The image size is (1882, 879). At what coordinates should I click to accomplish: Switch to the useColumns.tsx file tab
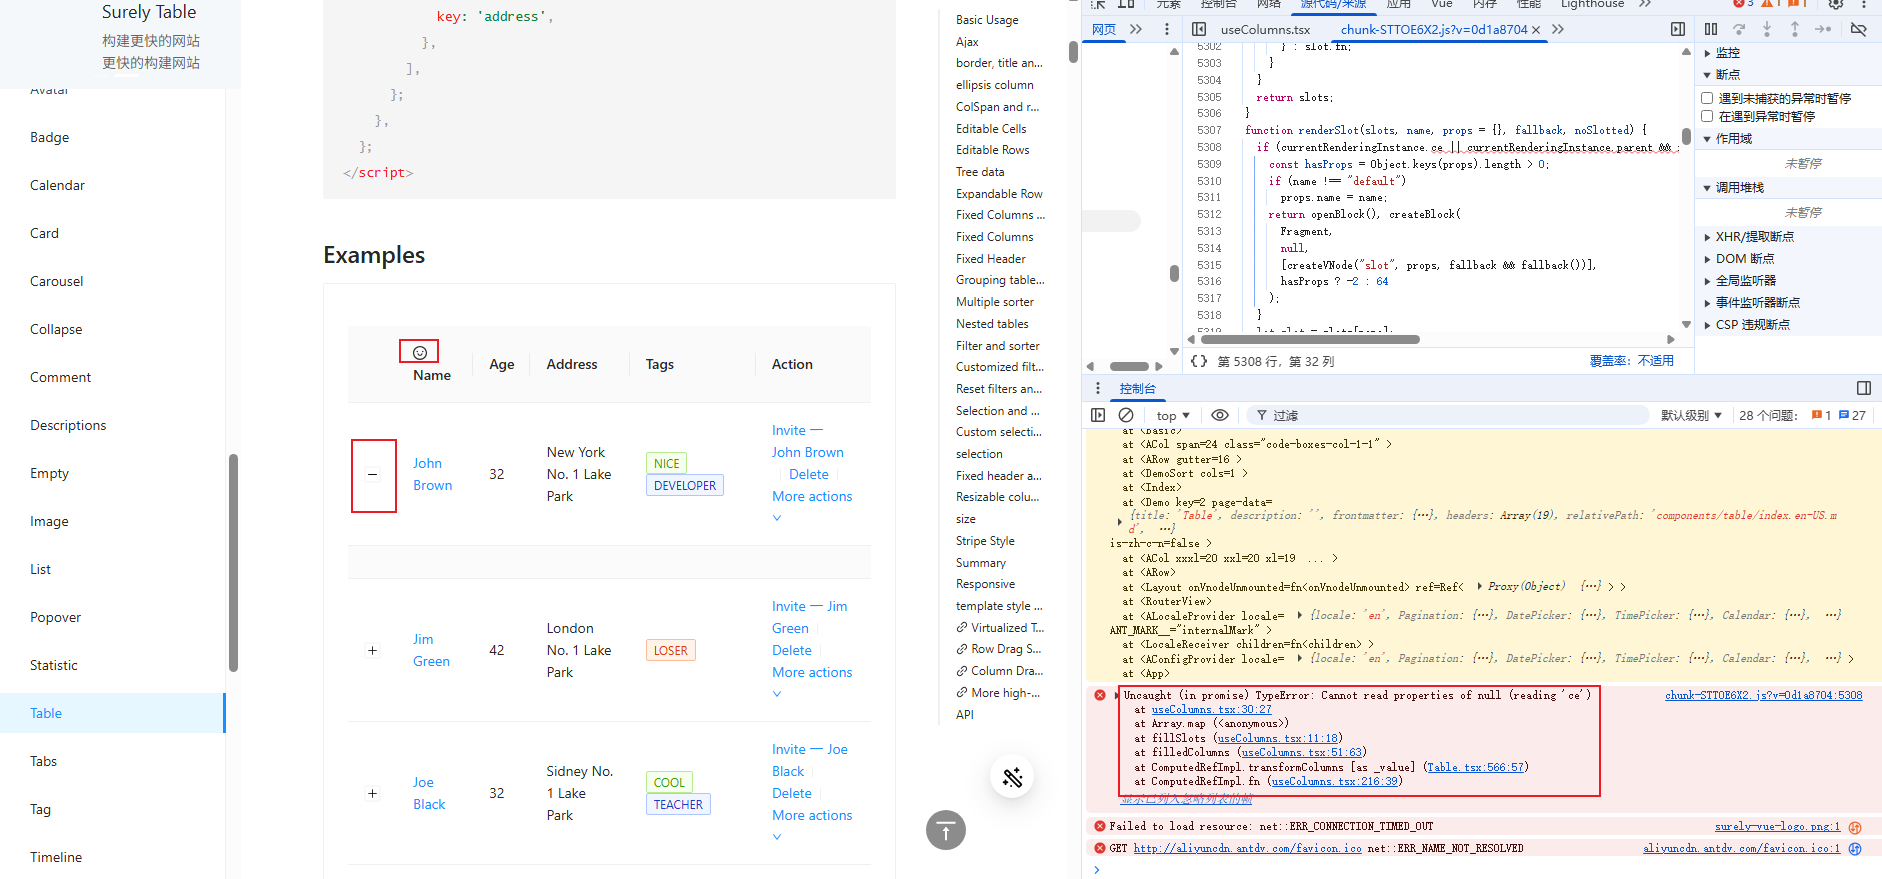pos(1265,30)
